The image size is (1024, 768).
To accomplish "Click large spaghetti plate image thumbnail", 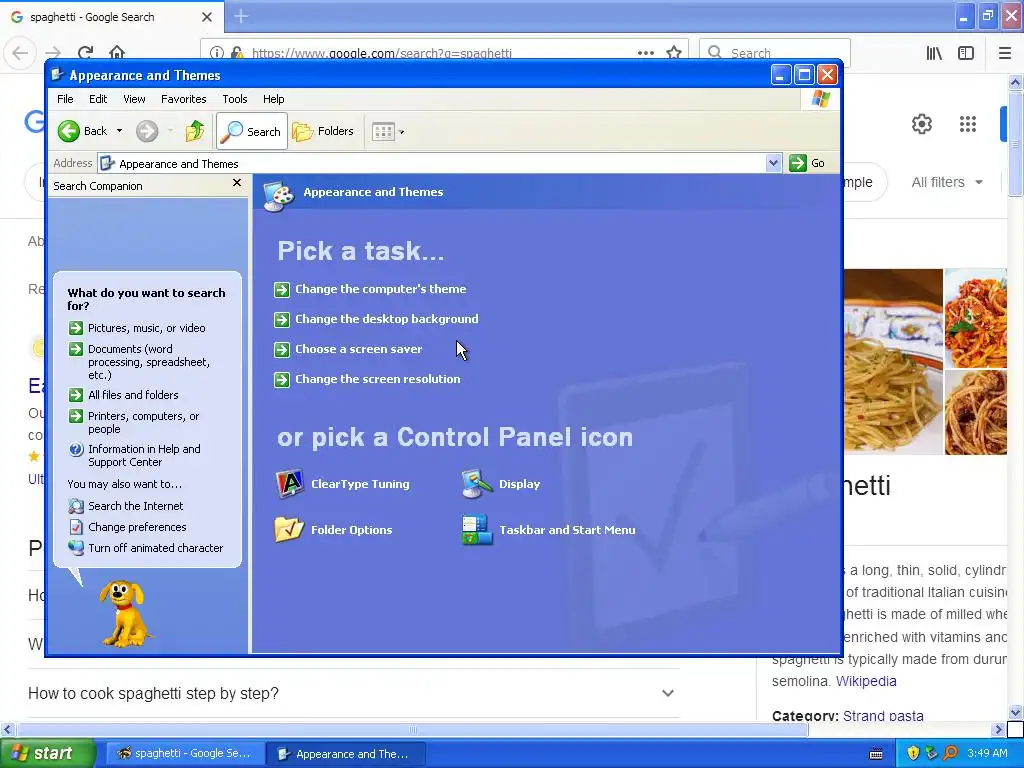I will click(x=893, y=361).
